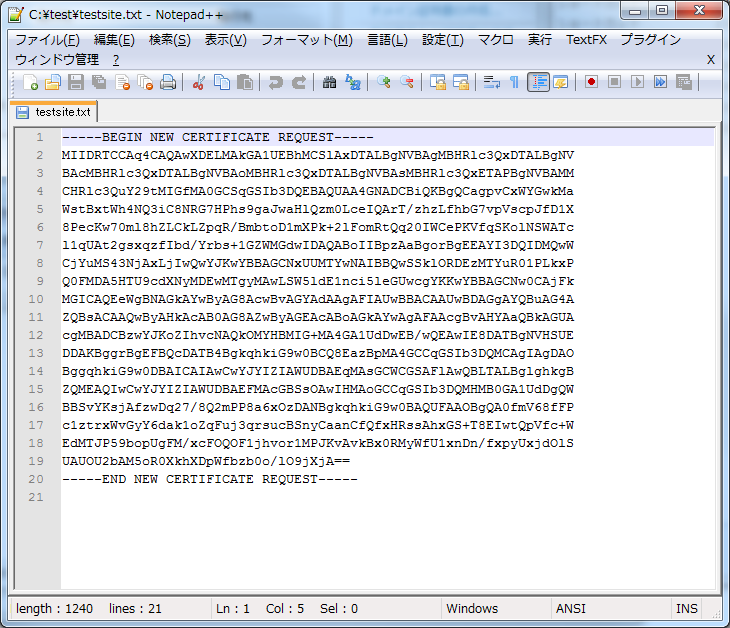This screenshot has width=730, height=628.
Task: Close document with menu bar X
Action: coord(711,60)
